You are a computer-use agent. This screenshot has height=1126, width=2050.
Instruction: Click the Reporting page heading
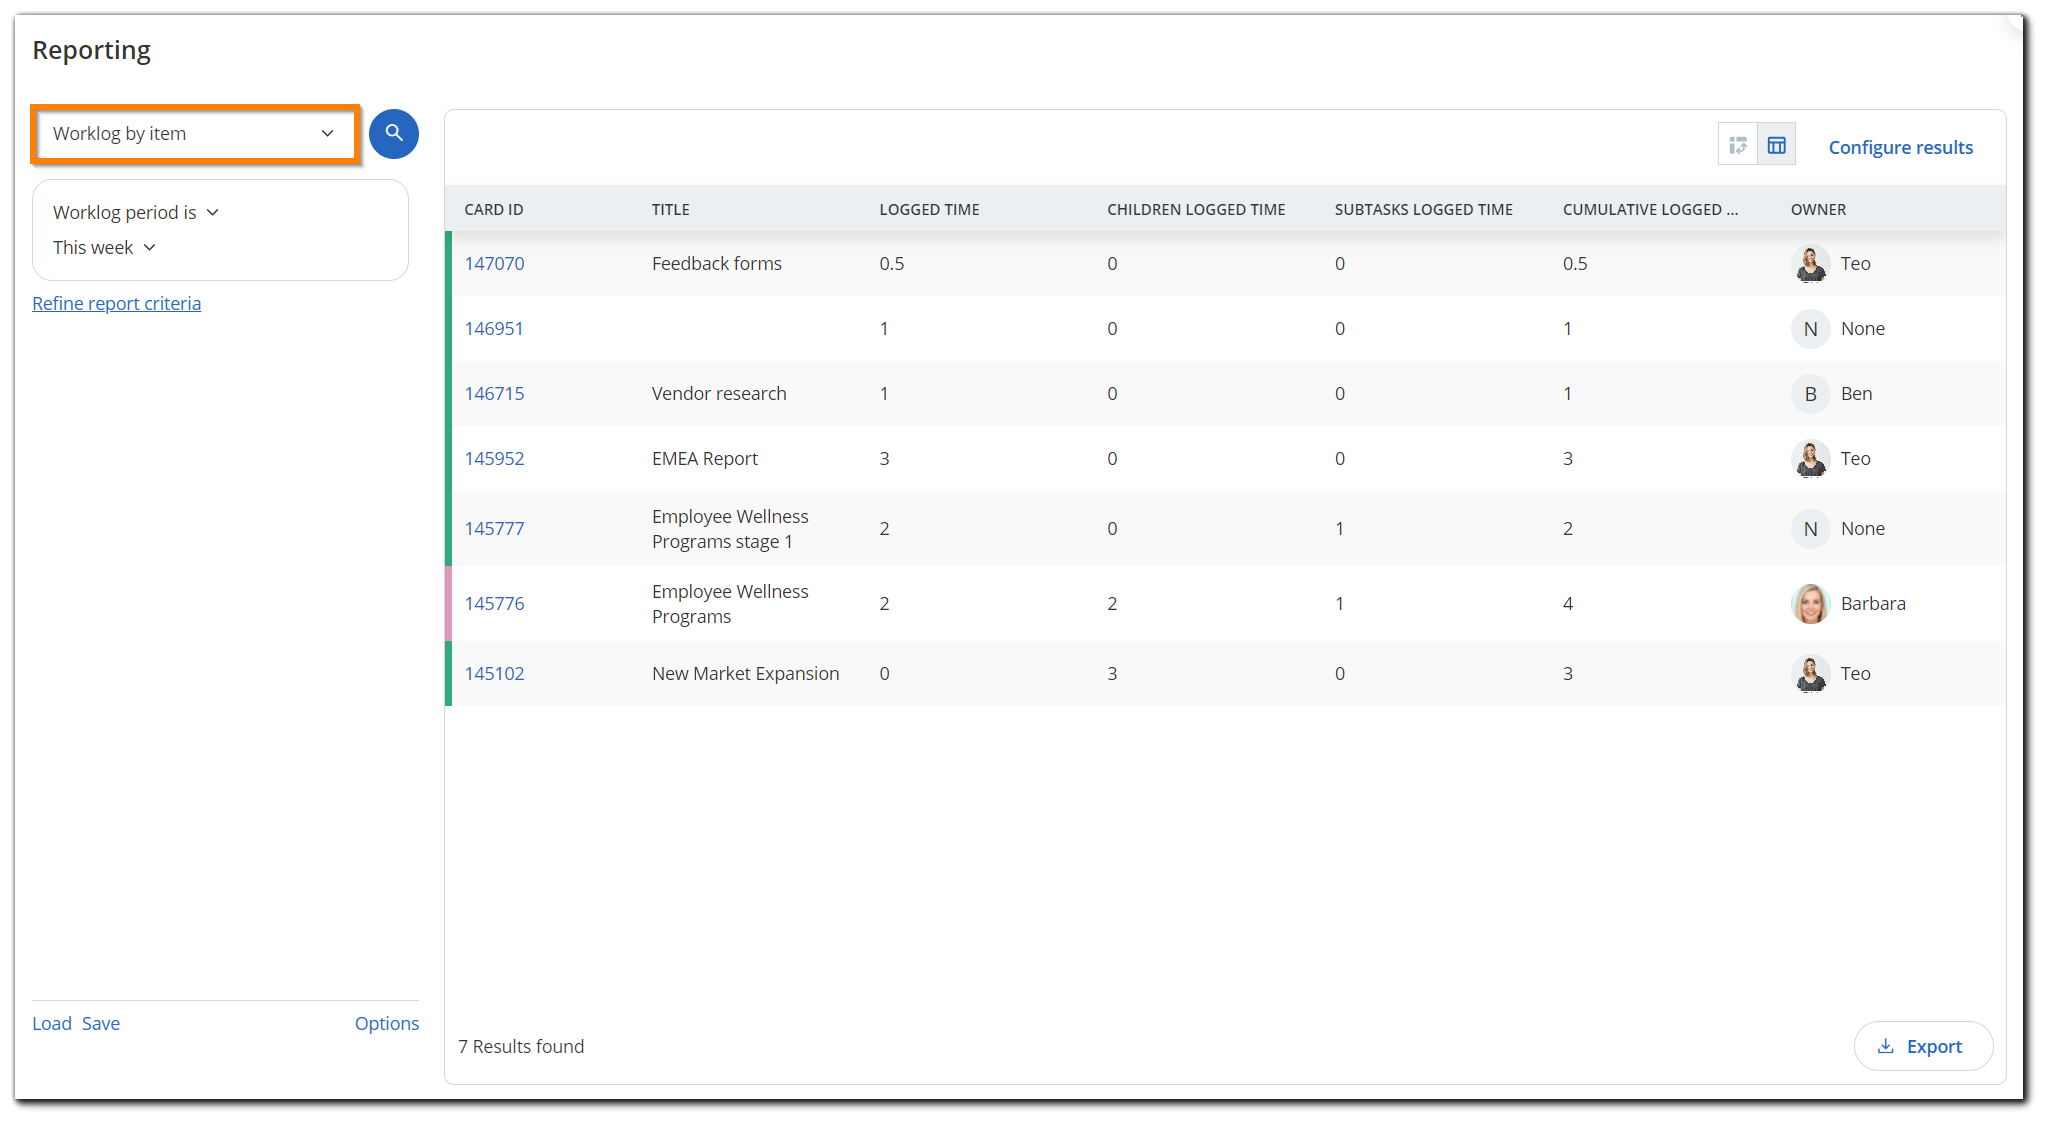tap(91, 51)
